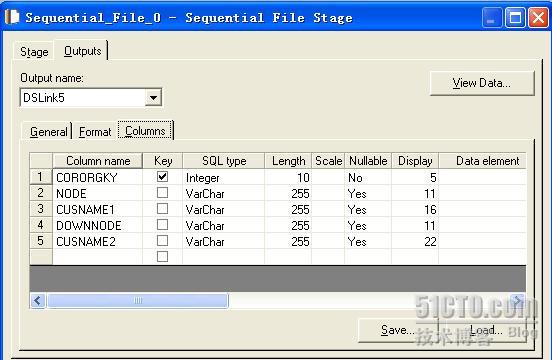Viewport: 552px width, 360px height.
Task: Click the CUSNAME1 column name cell
Action: pyautogui.click(x=98, y=209)
